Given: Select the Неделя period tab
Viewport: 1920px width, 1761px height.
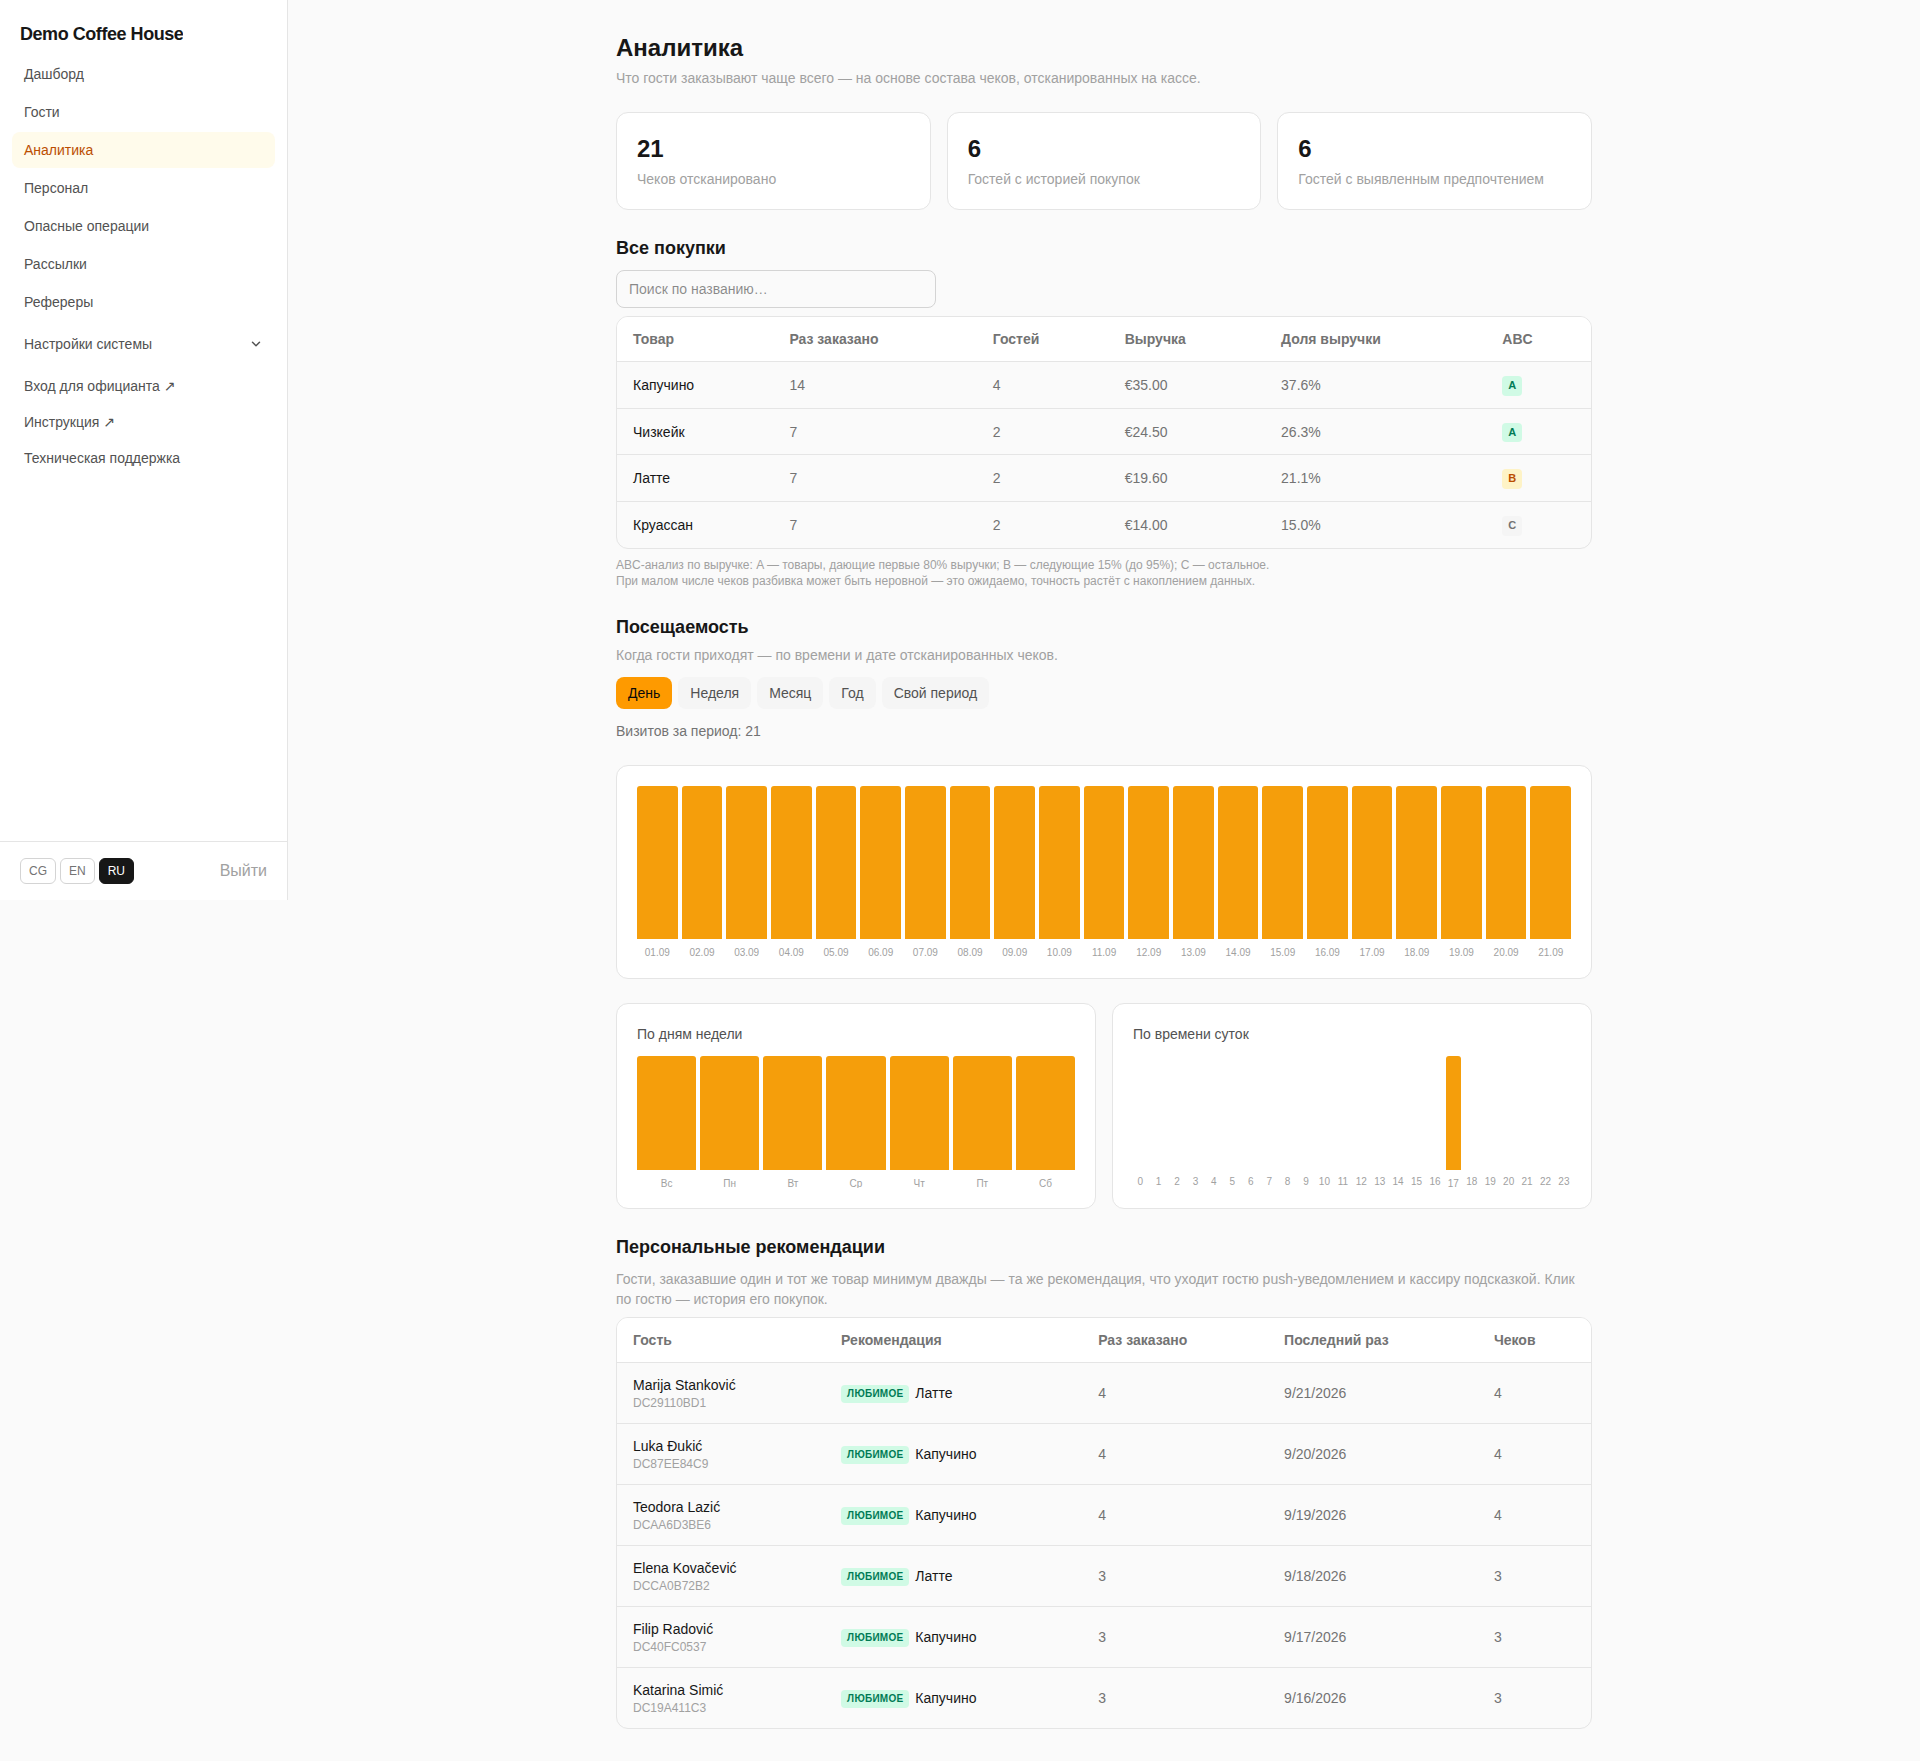Looking at the screenshot, I should tap(714, 693).
